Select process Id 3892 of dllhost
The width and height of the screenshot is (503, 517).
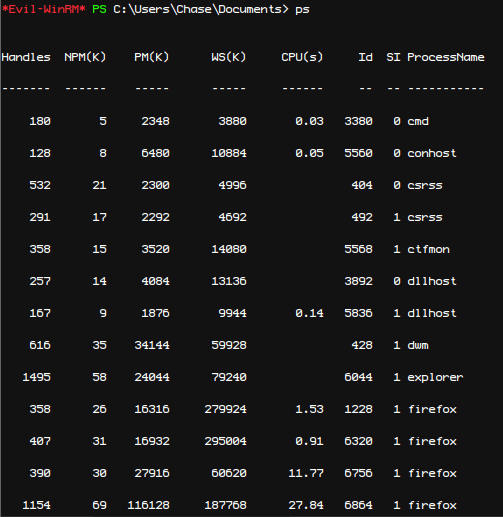click(x=358, y=281)
